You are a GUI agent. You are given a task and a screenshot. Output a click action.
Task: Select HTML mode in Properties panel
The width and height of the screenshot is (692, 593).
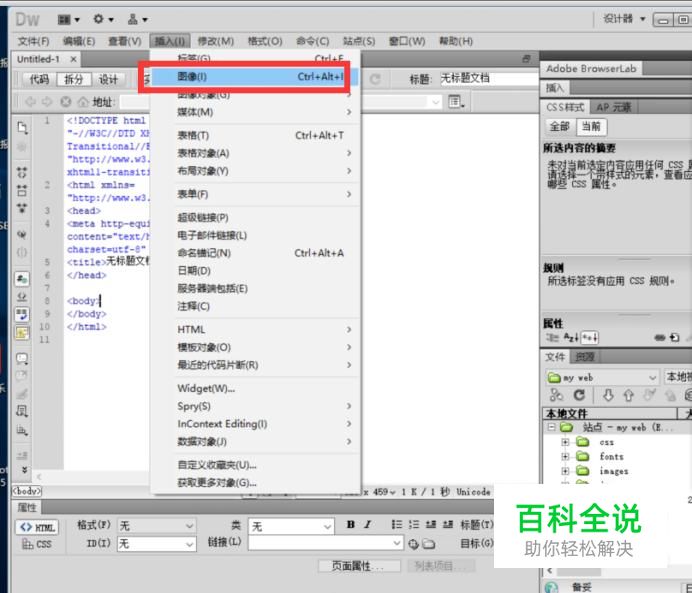(37, 527)
